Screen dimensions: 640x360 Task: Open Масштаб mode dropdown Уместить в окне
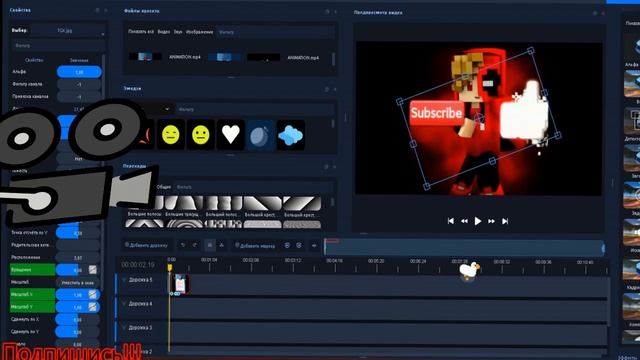(x=78, y=282)
